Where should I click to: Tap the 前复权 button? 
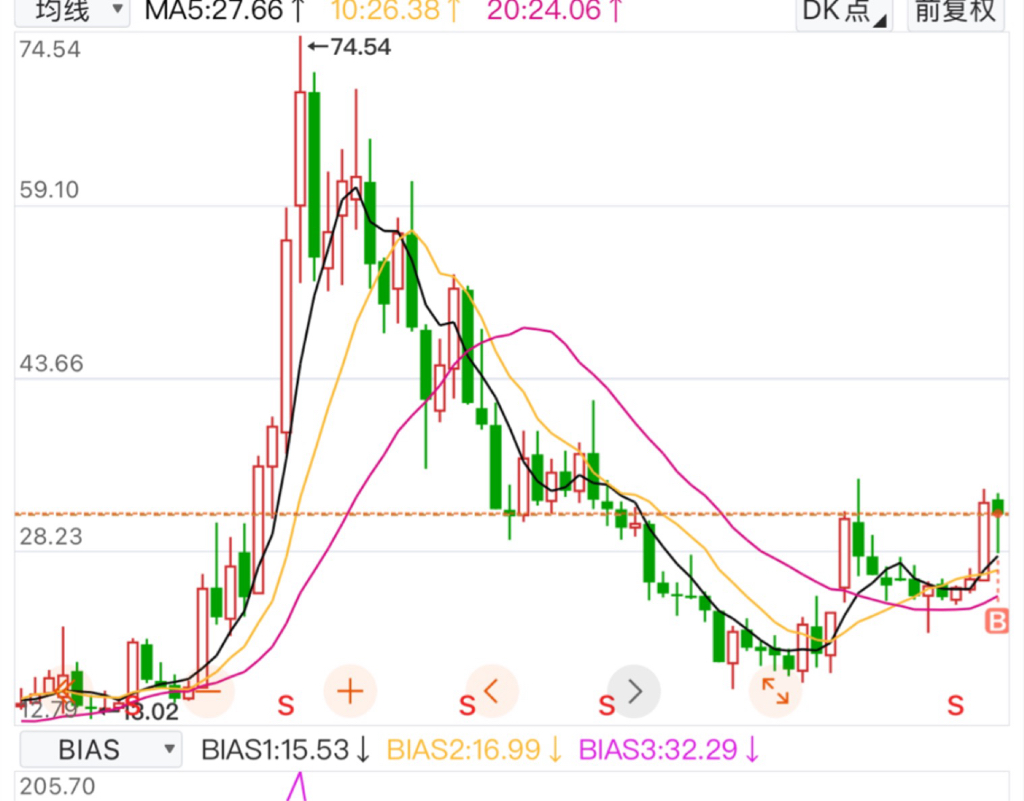[956, 12]
